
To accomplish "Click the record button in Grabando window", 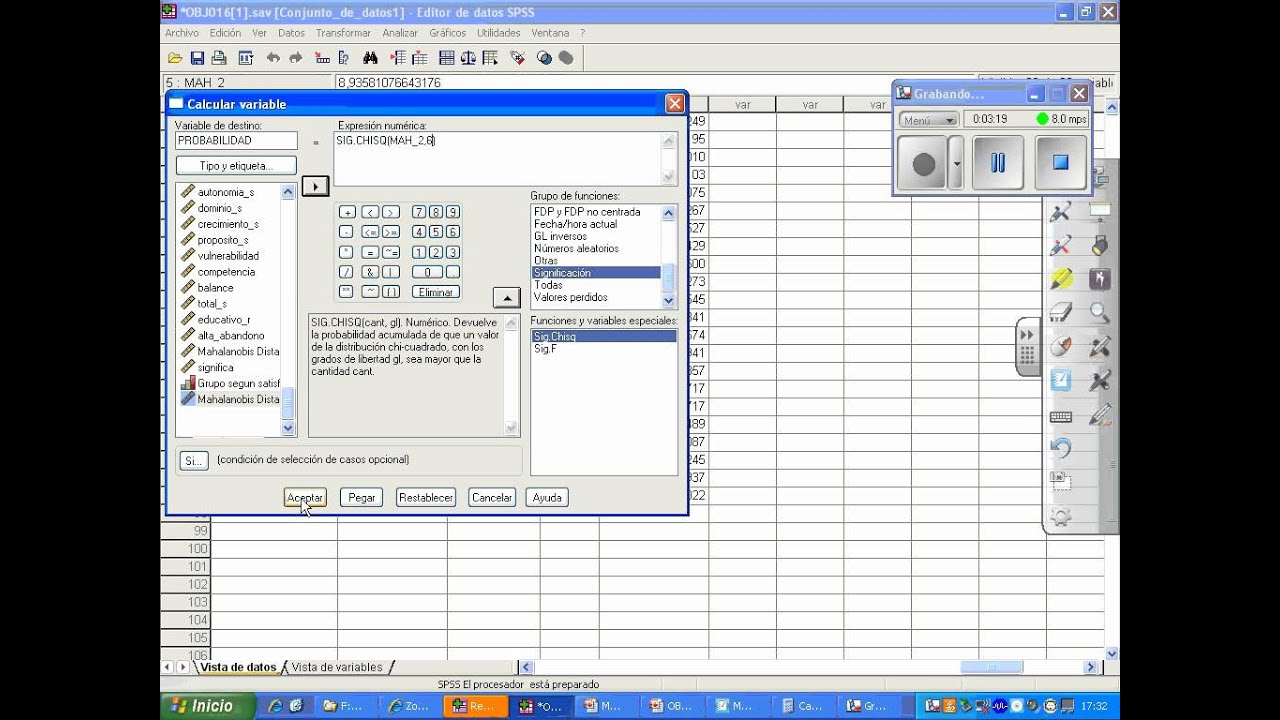I will tap(923, 164).
